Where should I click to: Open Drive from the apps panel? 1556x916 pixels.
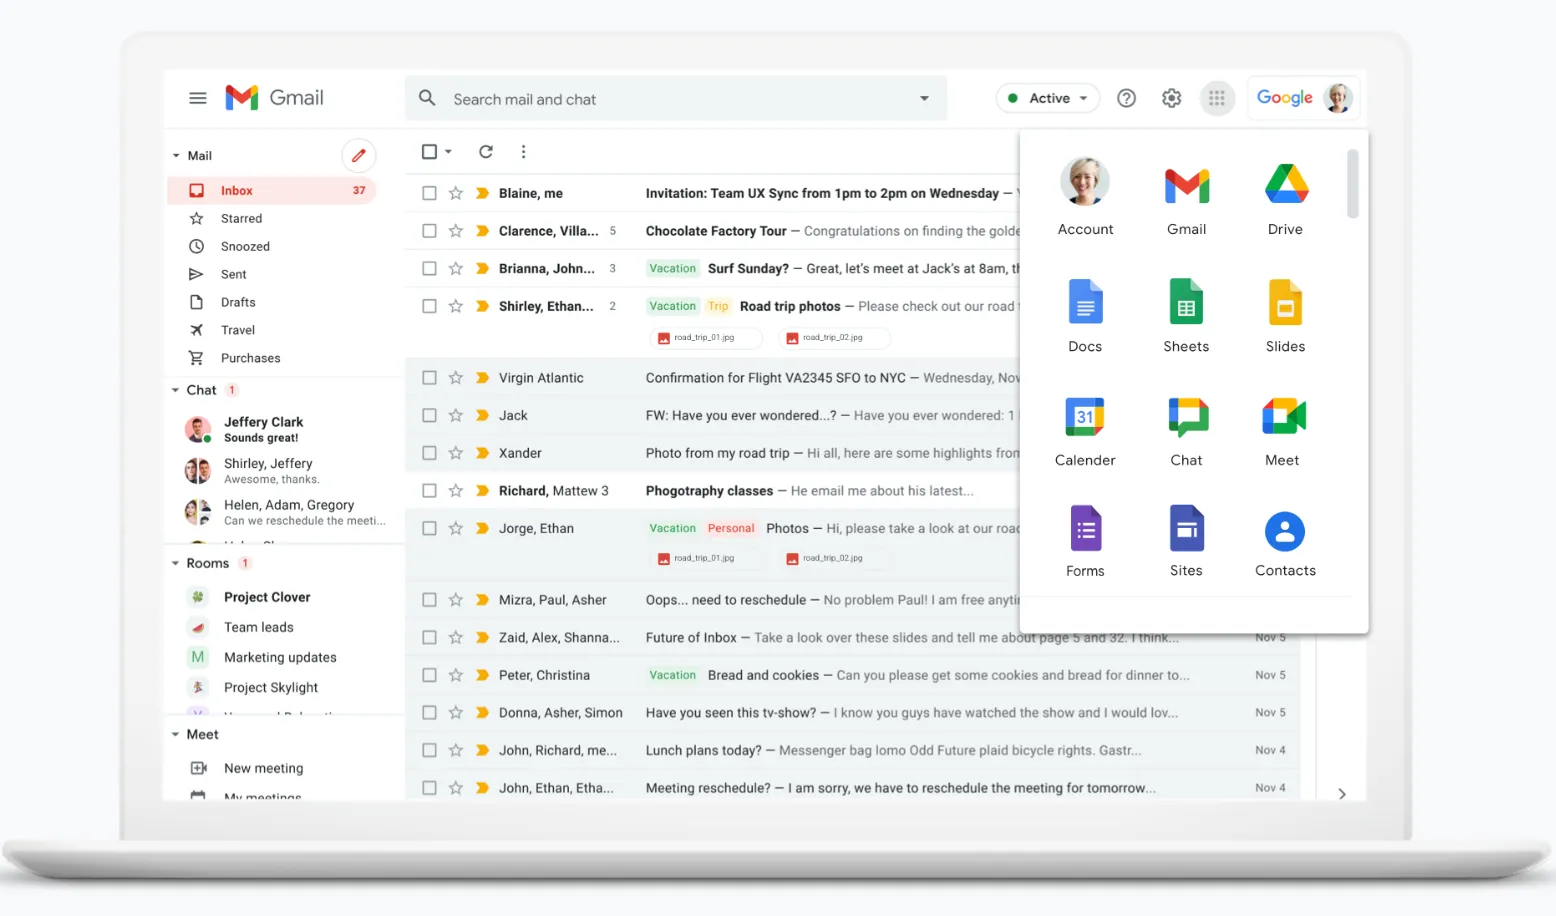(1286, 199)
